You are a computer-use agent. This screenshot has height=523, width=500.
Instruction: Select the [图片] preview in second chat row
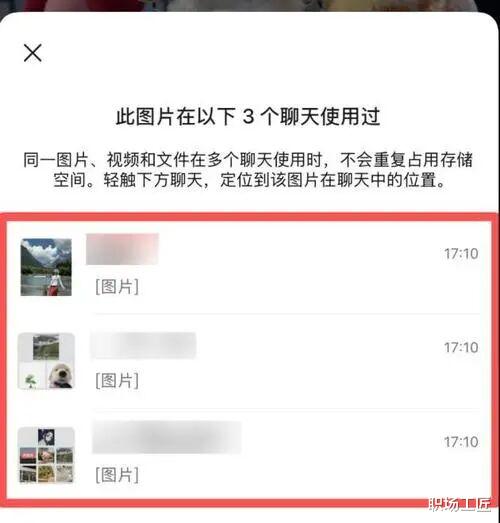pos(117,381)
